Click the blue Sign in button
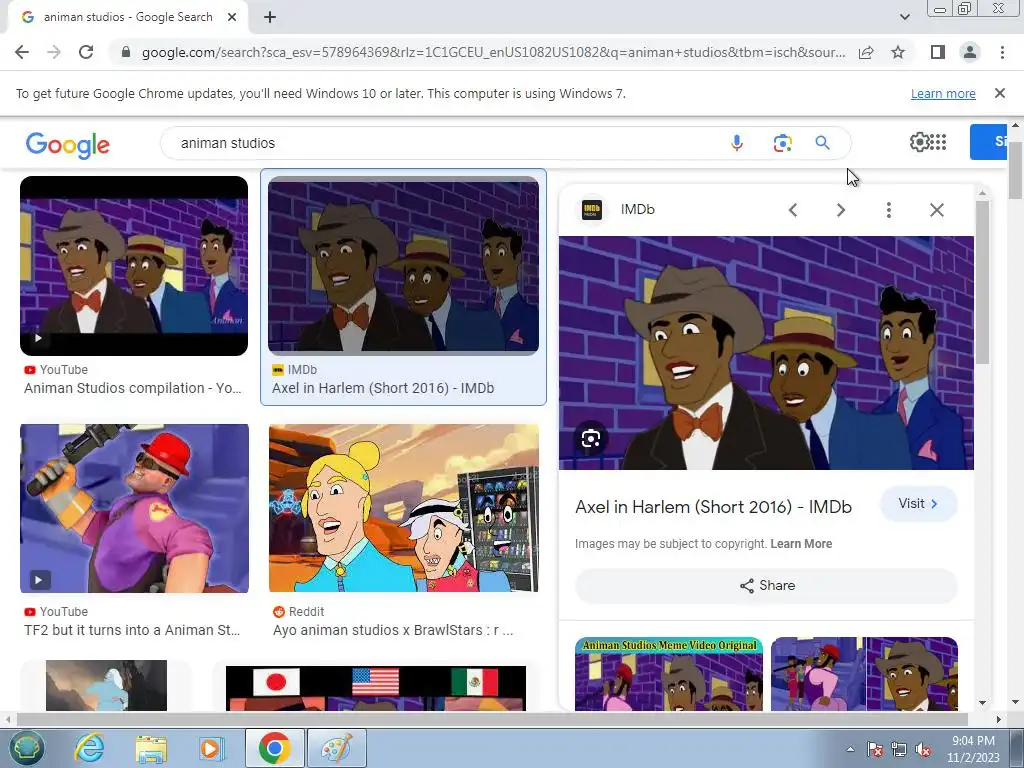This screenshot has width=1024, height=768. coord(988,142)
